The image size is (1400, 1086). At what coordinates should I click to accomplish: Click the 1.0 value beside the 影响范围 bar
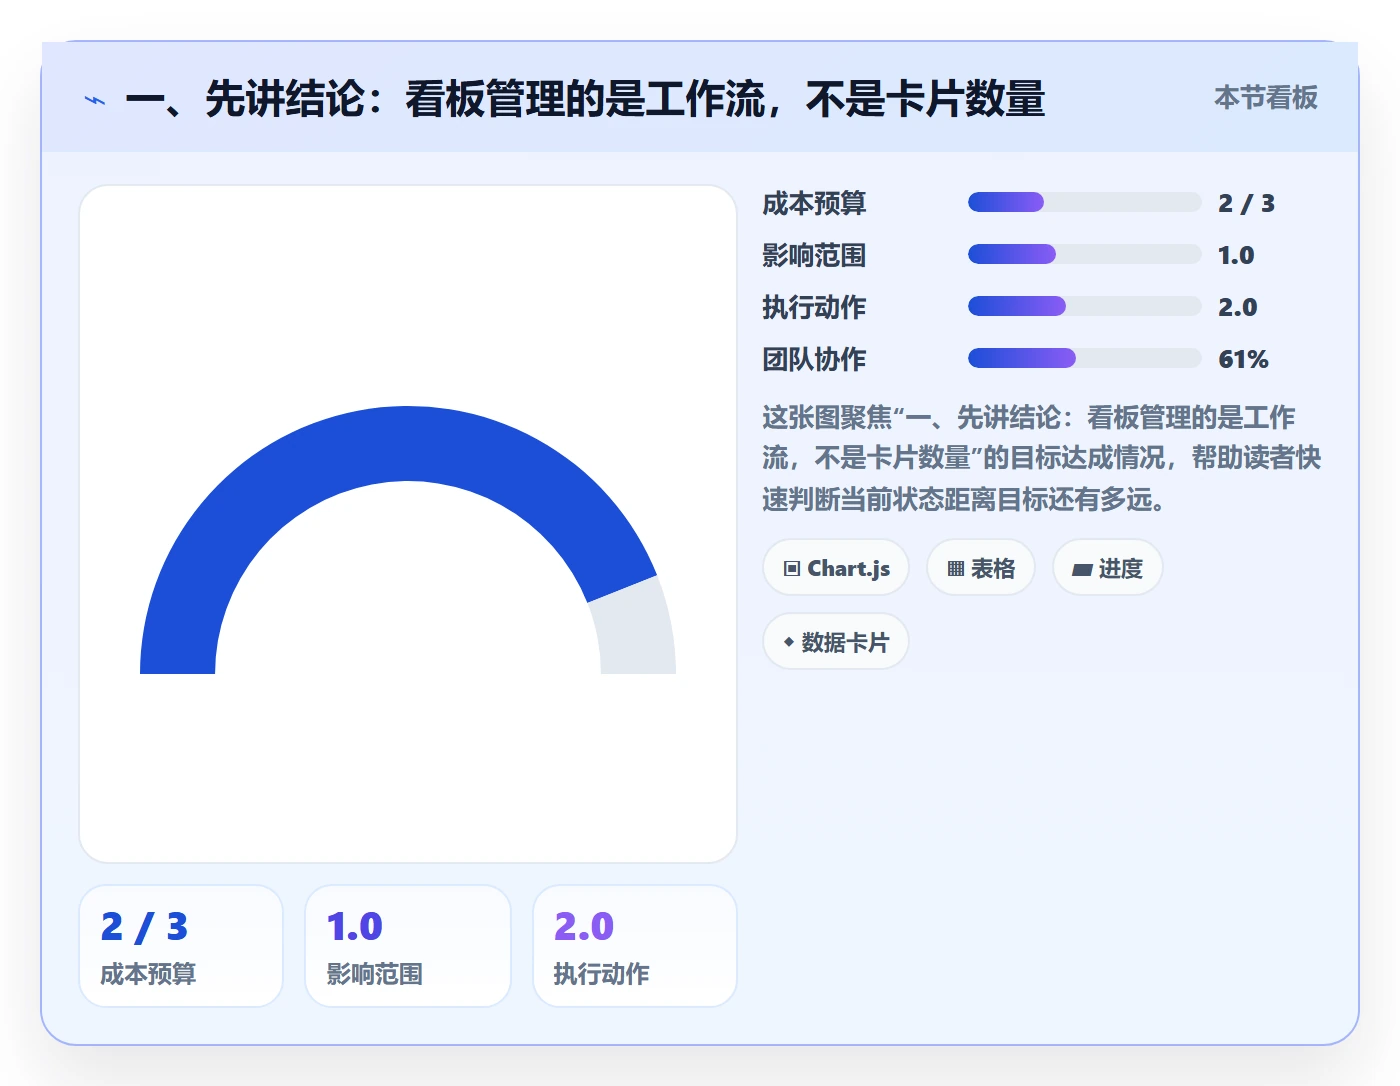[1236, 255]
